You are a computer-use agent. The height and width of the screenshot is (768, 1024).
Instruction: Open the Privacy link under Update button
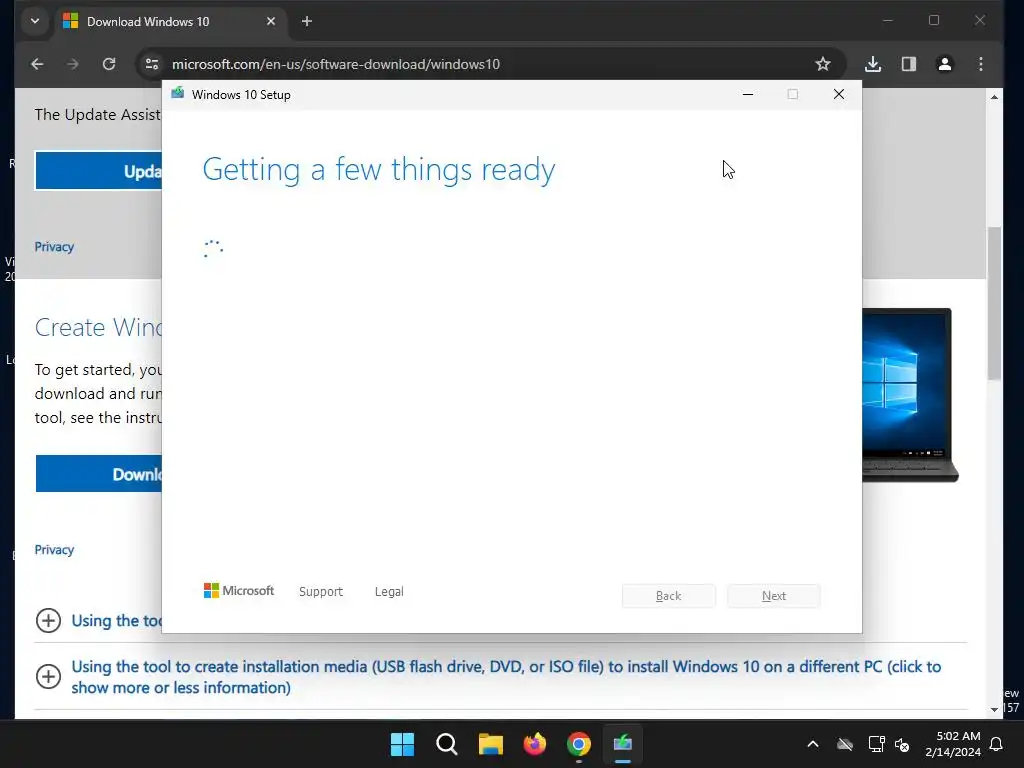(54, 247)
